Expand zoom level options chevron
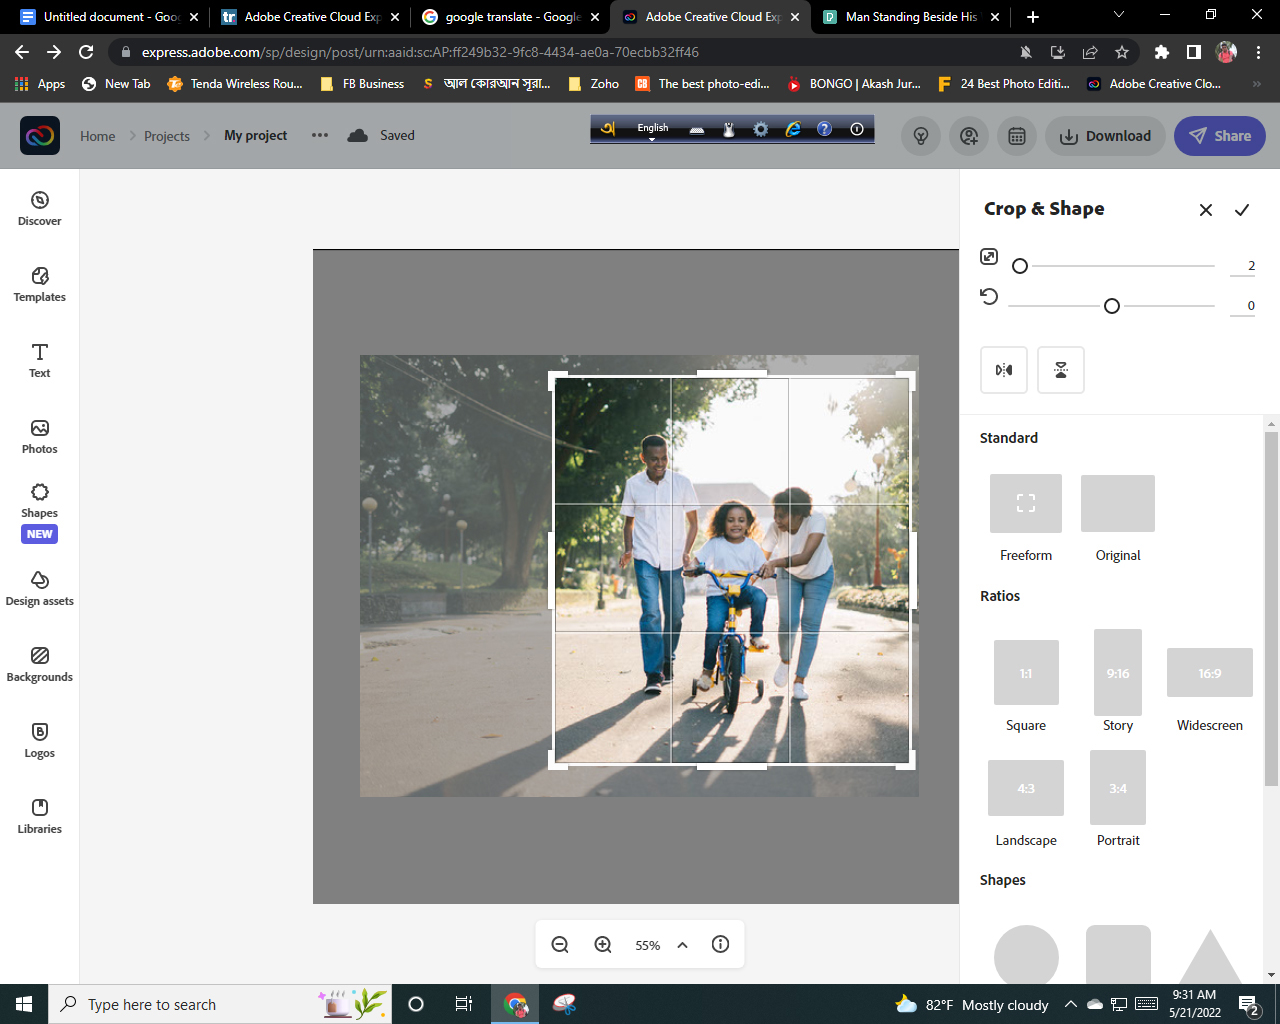The image size is (1280, 1024). pos(682,945)
